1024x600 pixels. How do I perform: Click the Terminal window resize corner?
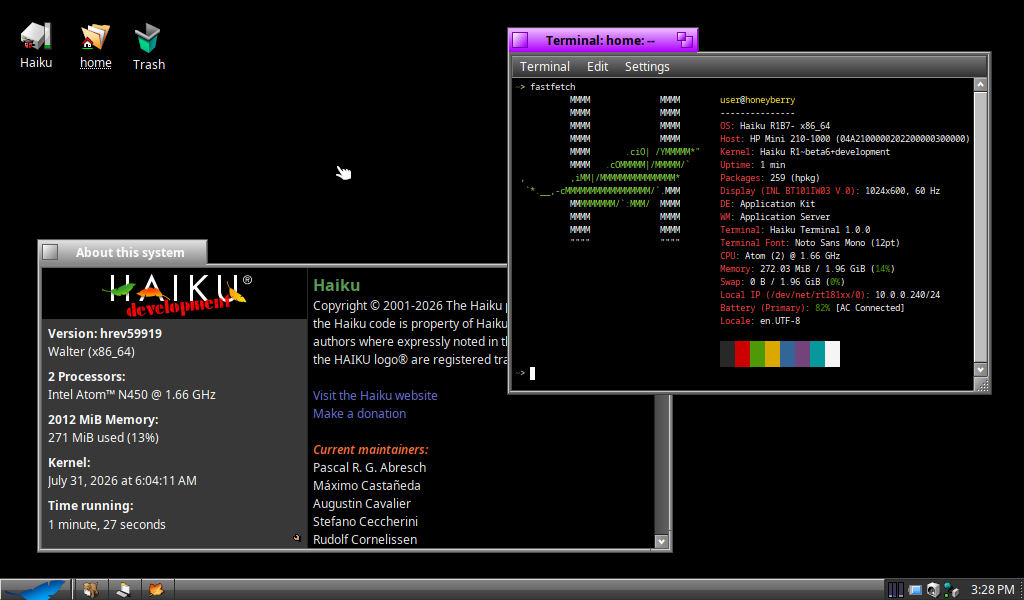coord(982,385)
